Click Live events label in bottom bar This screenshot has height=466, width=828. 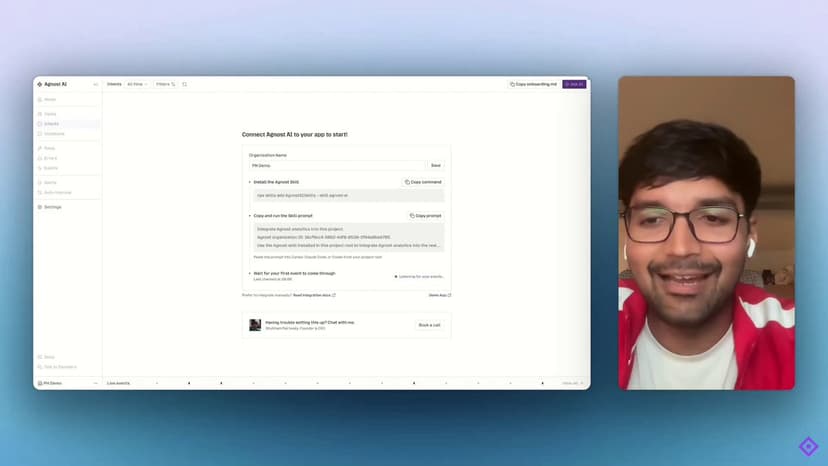pyautogui.click(x=118, y=383)
